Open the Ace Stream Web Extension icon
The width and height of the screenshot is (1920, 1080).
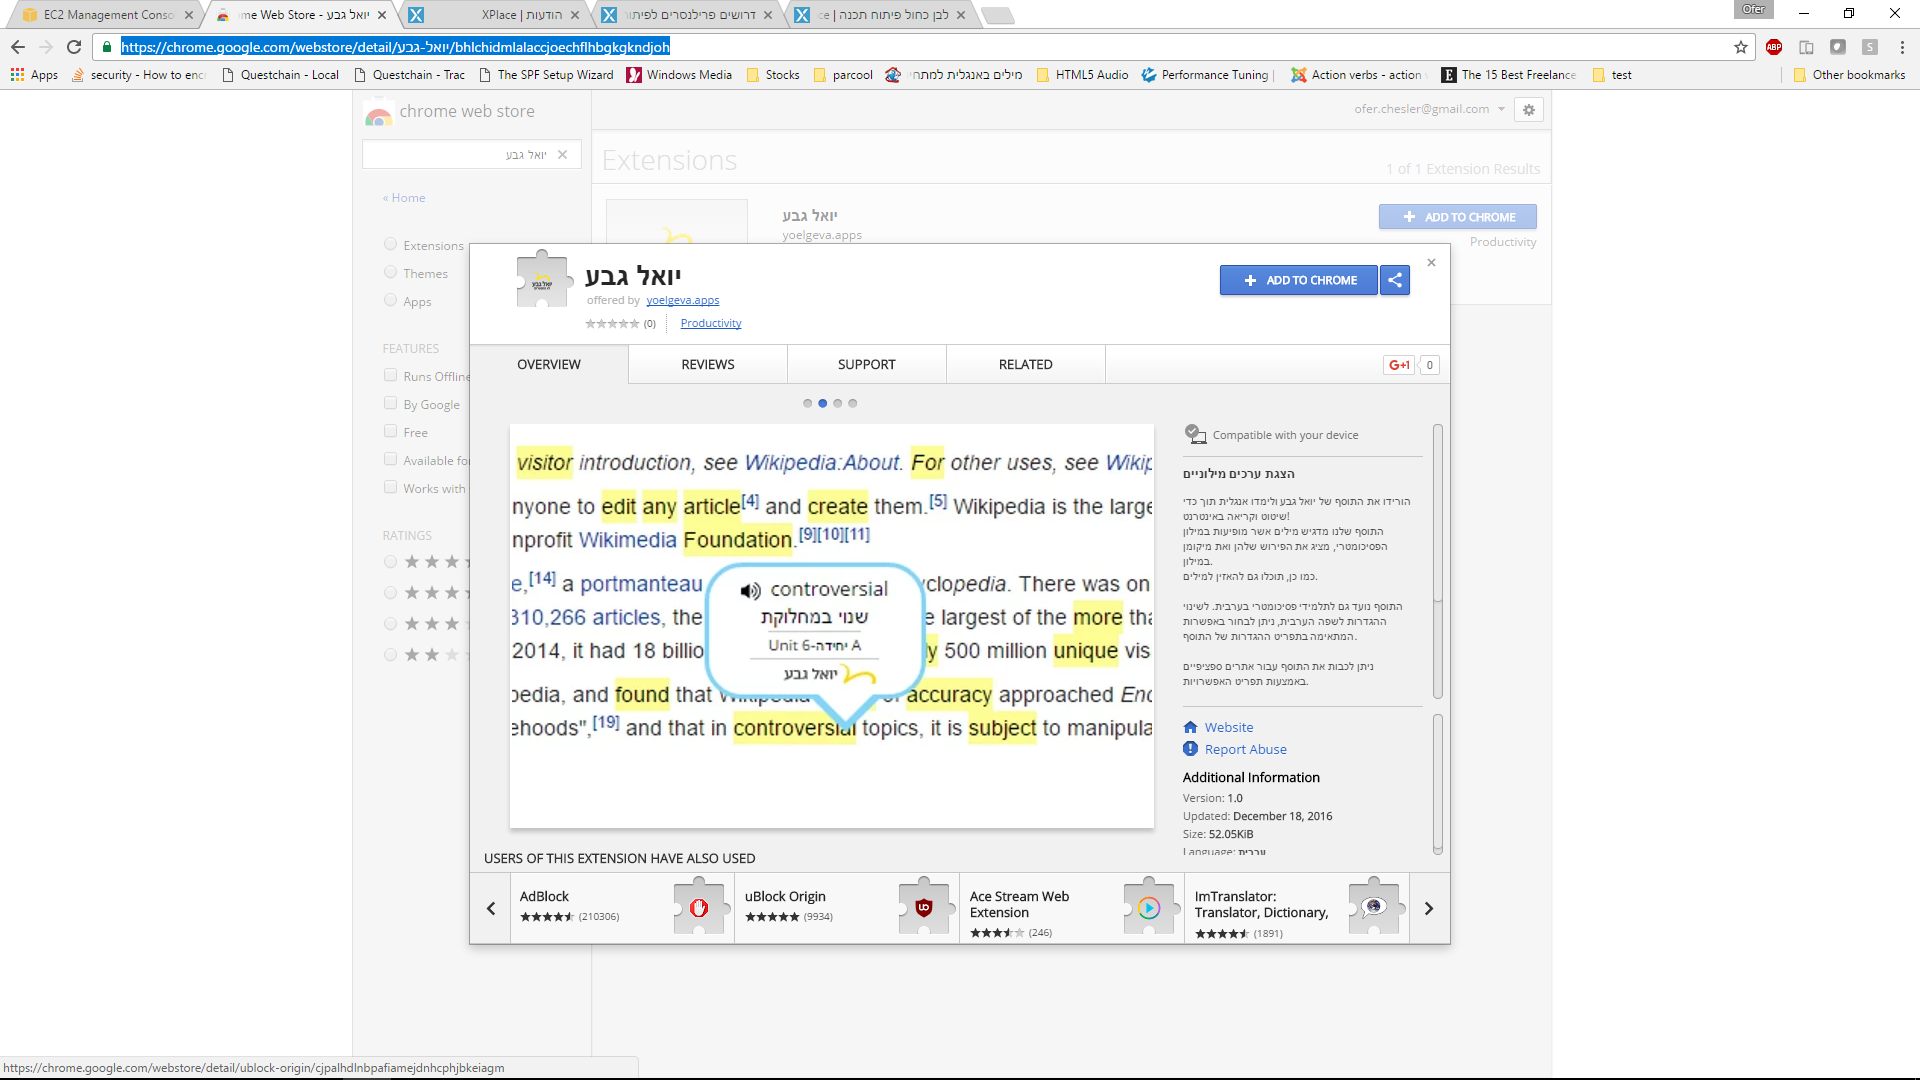(1149, 907)
